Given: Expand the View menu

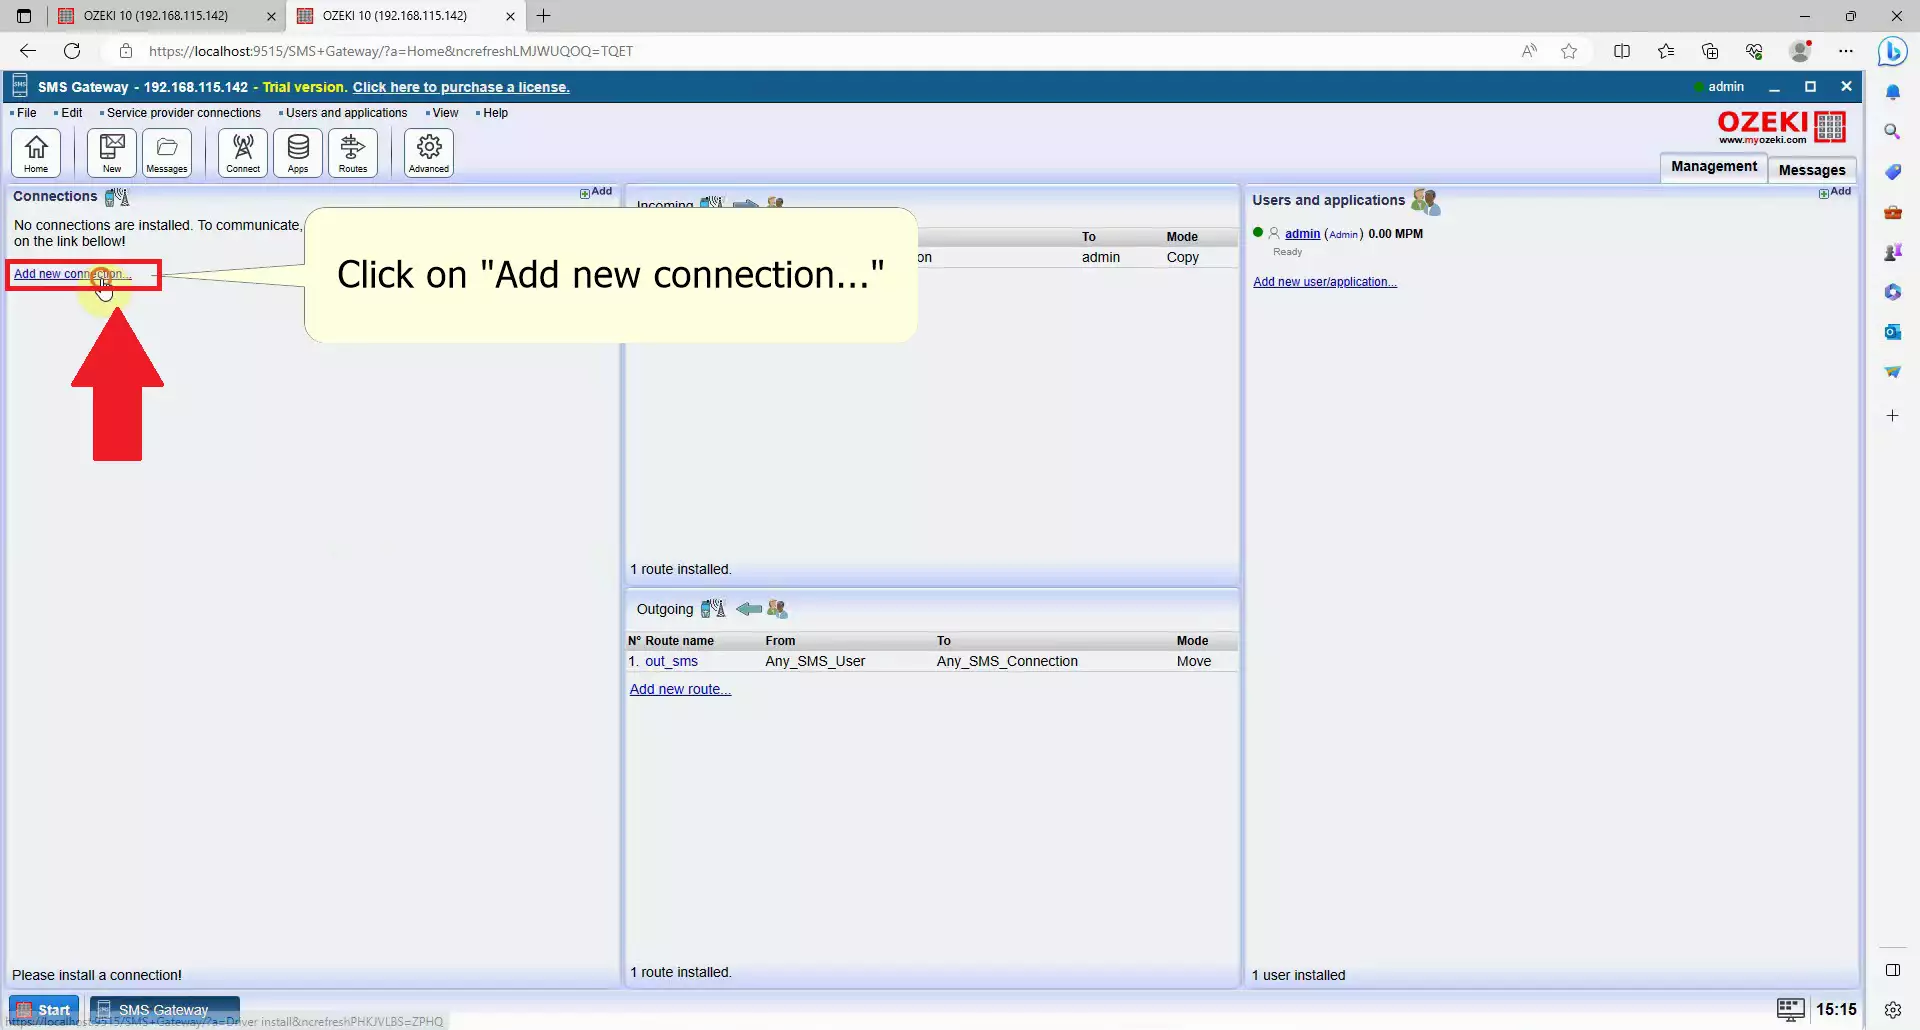Looking at the screenshot, I should [445, 113].
